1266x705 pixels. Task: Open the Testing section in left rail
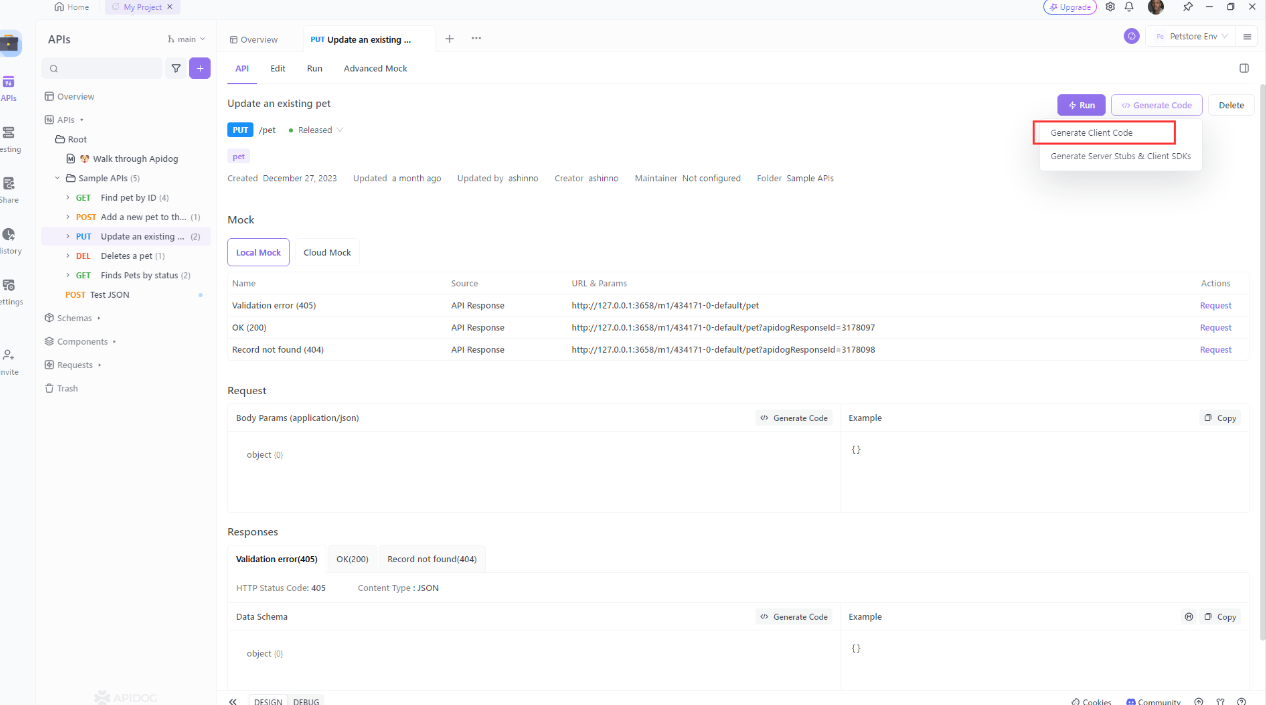(9, 139)
